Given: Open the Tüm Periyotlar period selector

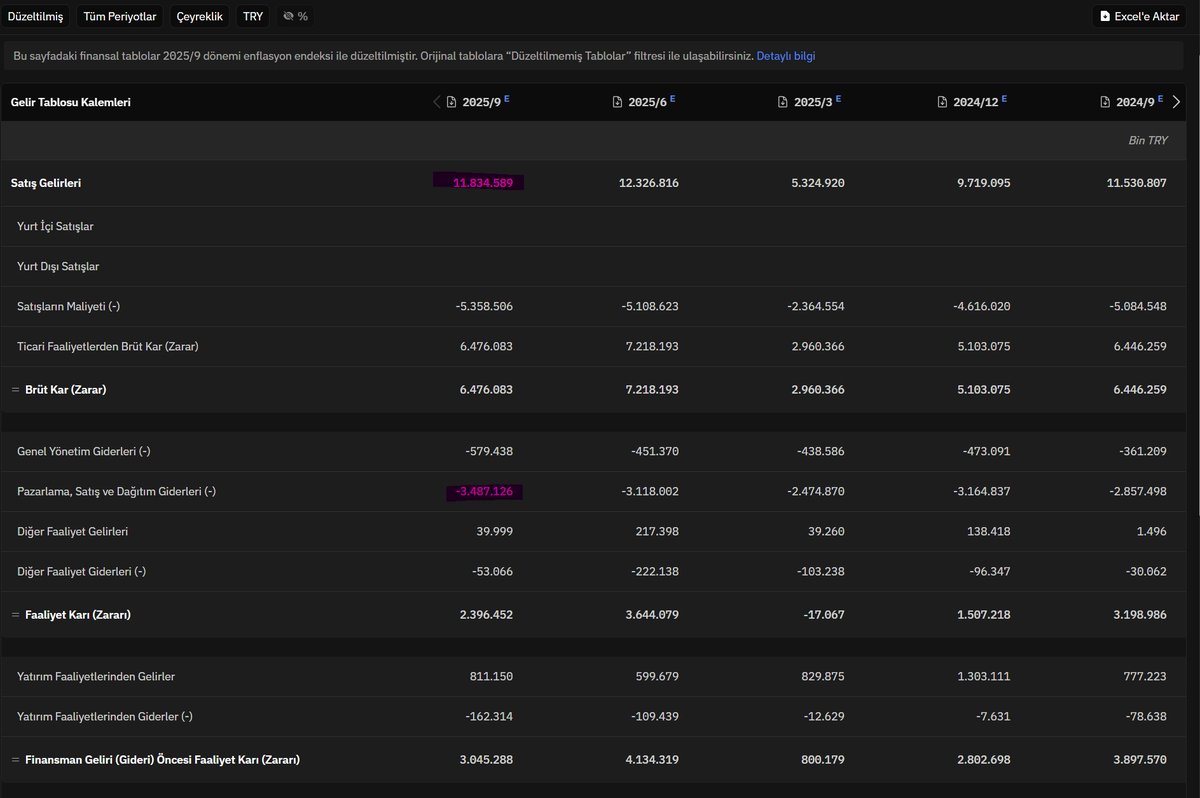Looking at the screenshot, I should pyautogui.click(x=119, y=16).
